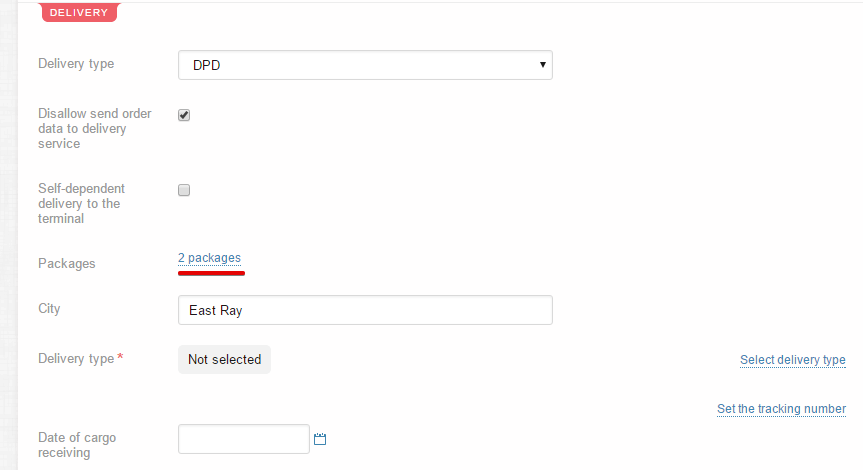
Task: Click the DELIVERY section badge
Action: [x=78, y=12]
